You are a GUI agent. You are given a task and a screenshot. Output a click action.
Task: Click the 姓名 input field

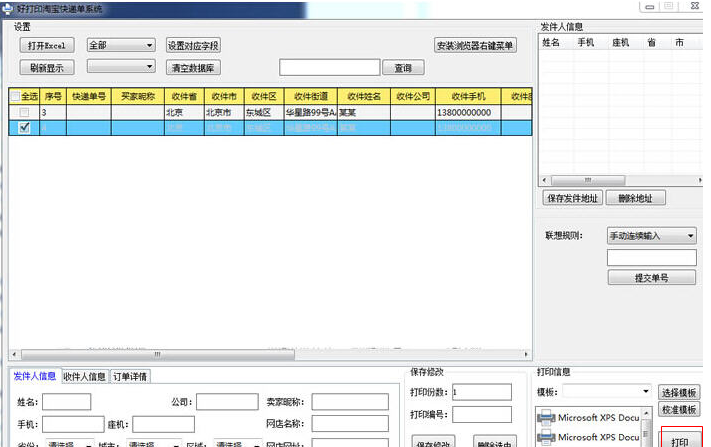[x=66, y=402]
